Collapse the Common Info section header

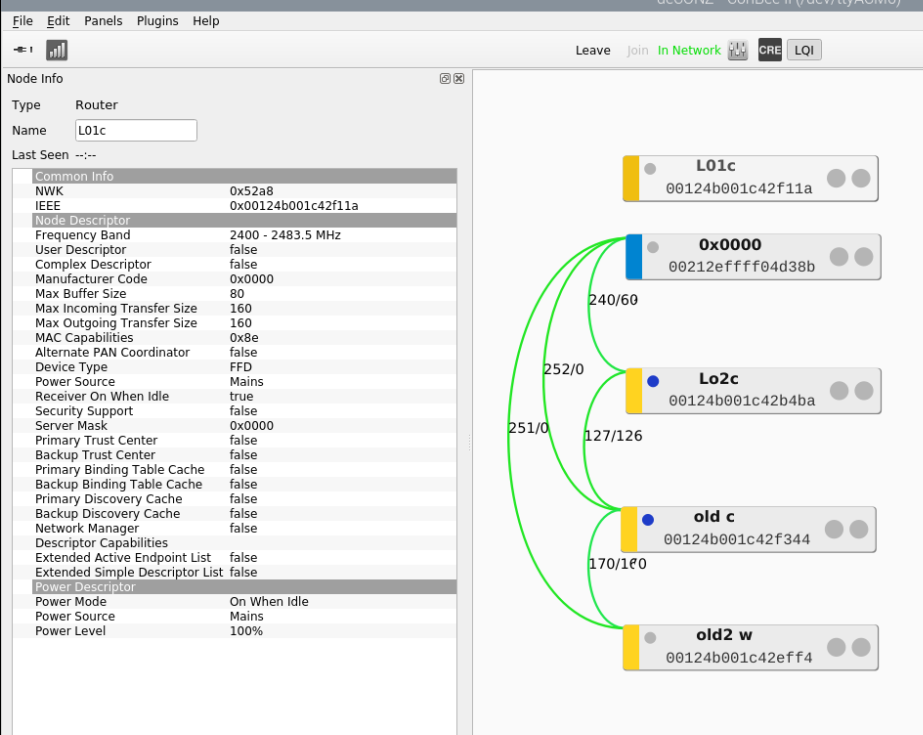point(244,176)
